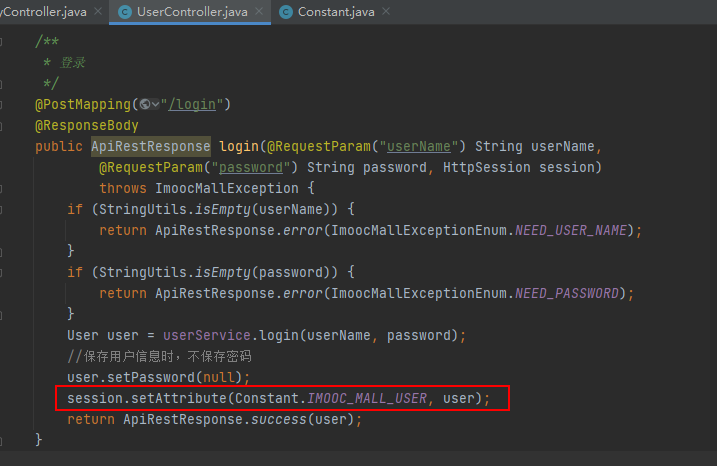Click the login method name in its declaration
This screenshot has height=466, width=717.
239,146
